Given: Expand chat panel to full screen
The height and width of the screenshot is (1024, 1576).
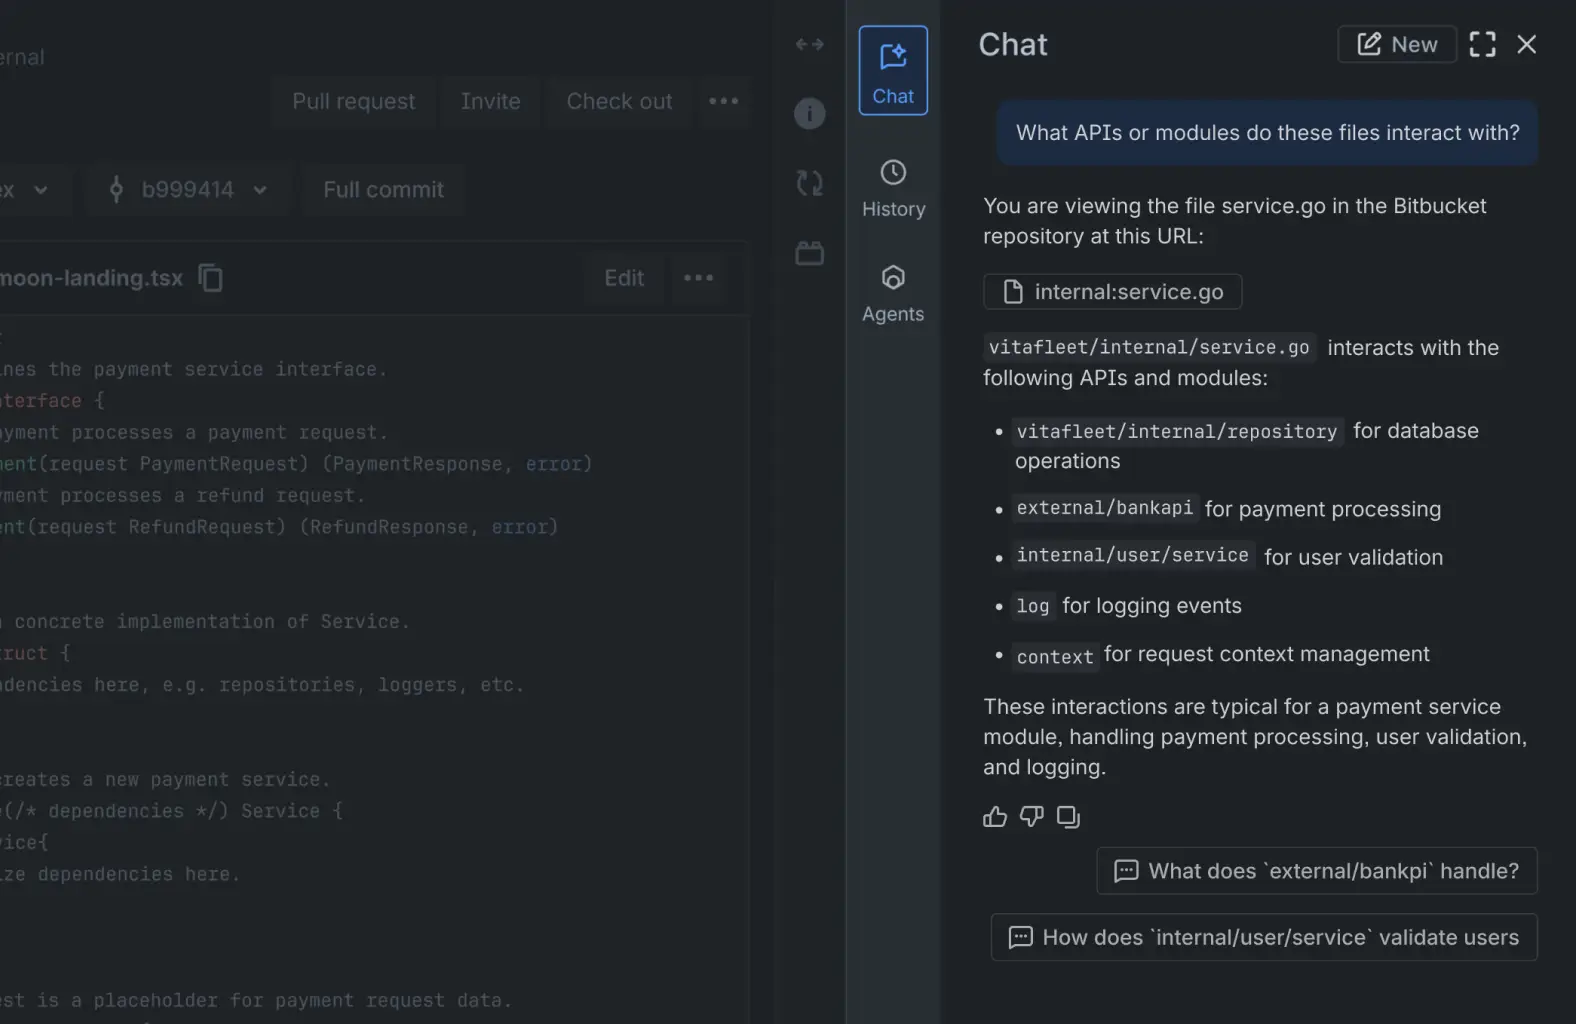Looking at the screenshot, I should [1482, 44].
